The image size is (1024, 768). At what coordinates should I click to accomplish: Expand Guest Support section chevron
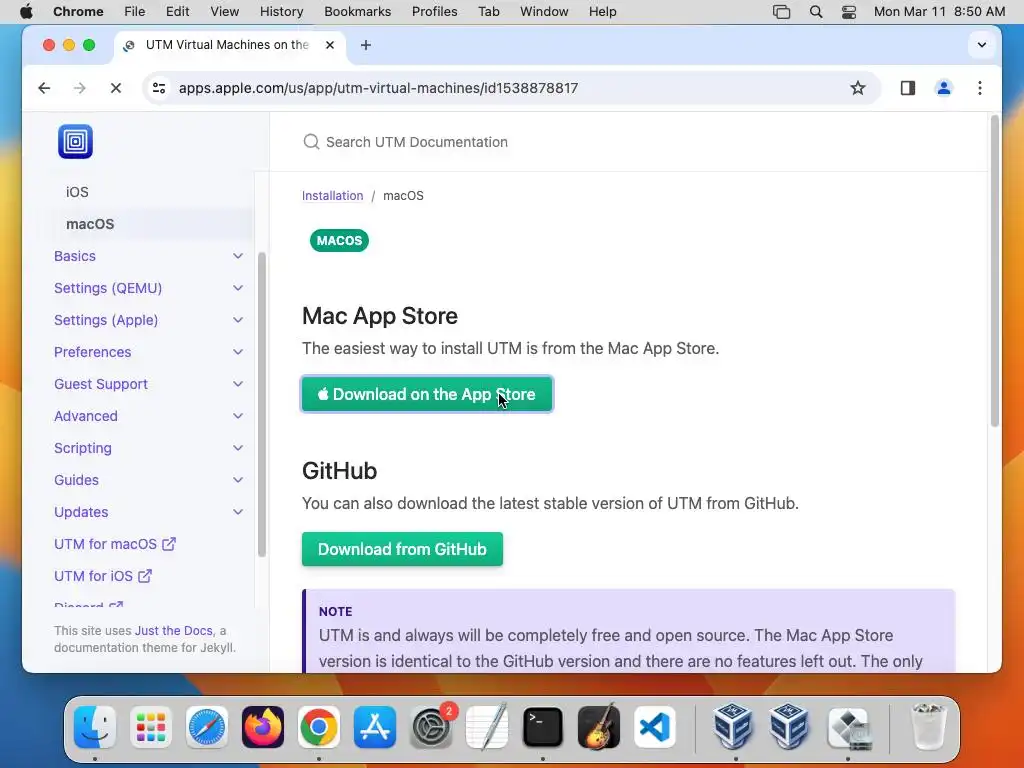[x=238, y=384]
